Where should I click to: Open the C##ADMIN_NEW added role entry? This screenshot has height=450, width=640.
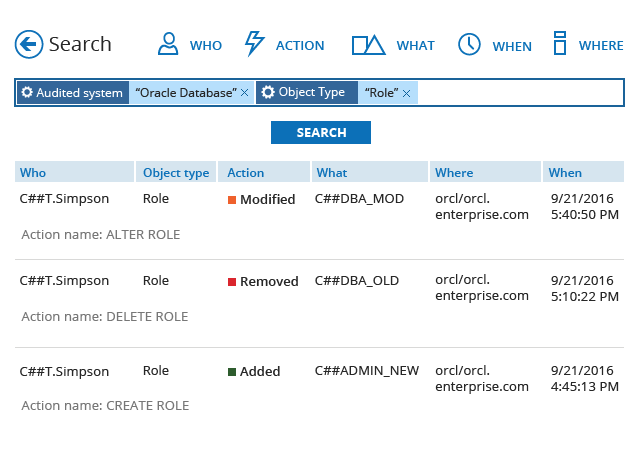[367, 371]
